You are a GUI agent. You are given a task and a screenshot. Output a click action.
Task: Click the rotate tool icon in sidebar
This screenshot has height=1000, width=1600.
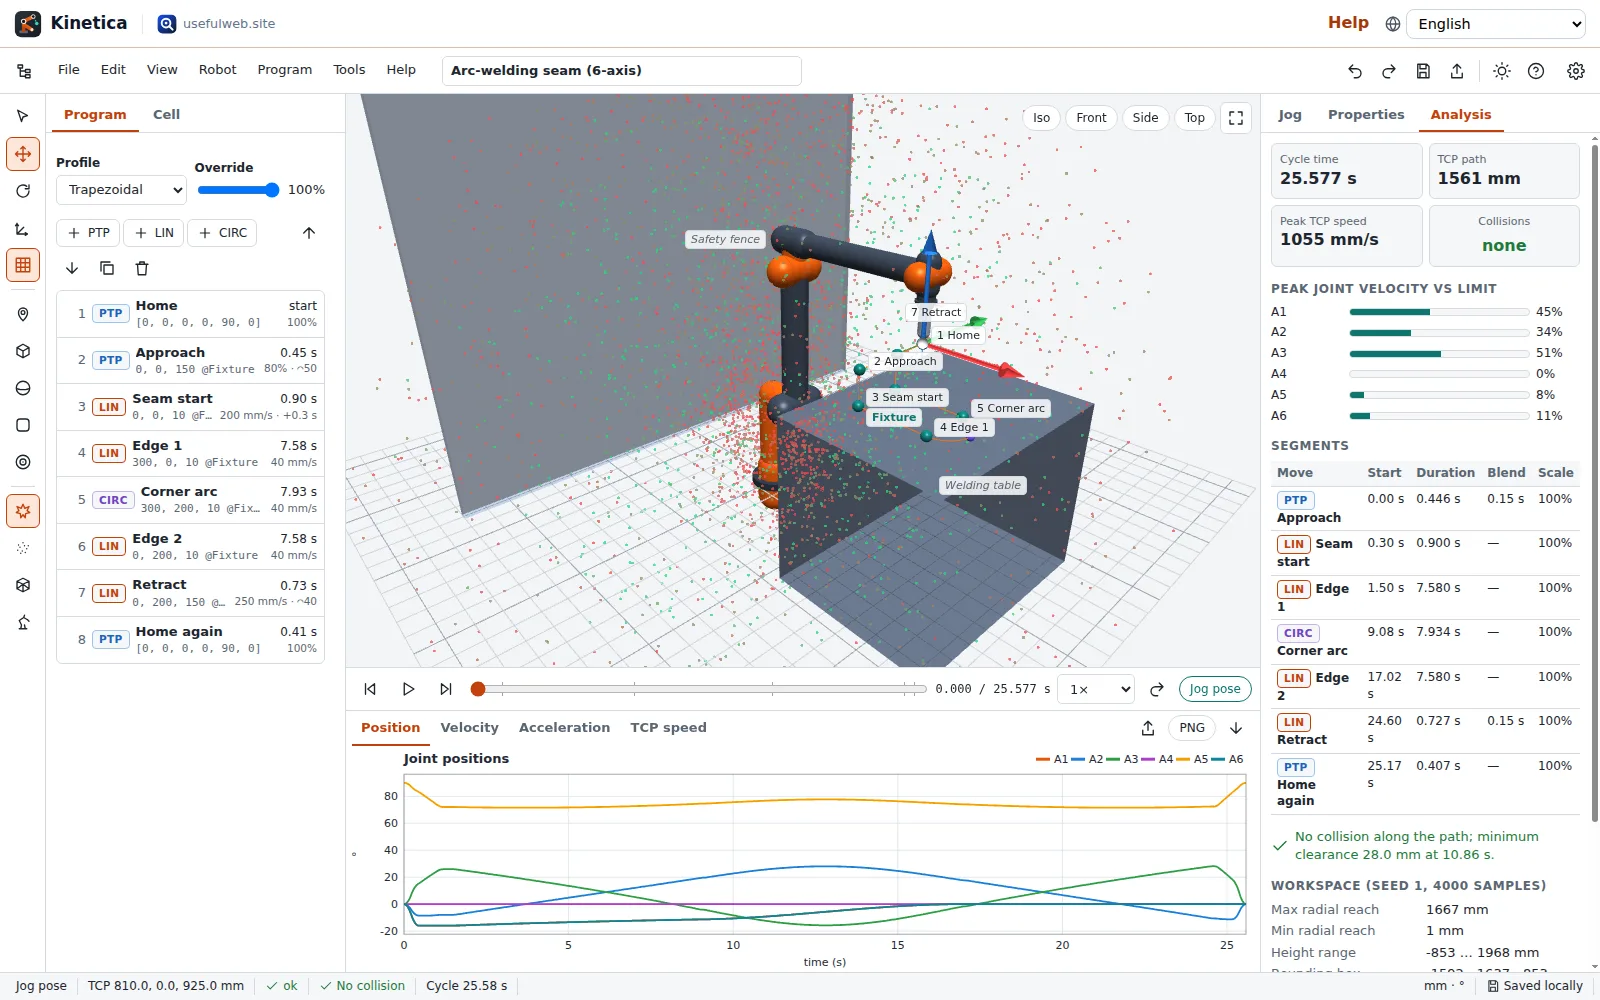click(23, 191)
